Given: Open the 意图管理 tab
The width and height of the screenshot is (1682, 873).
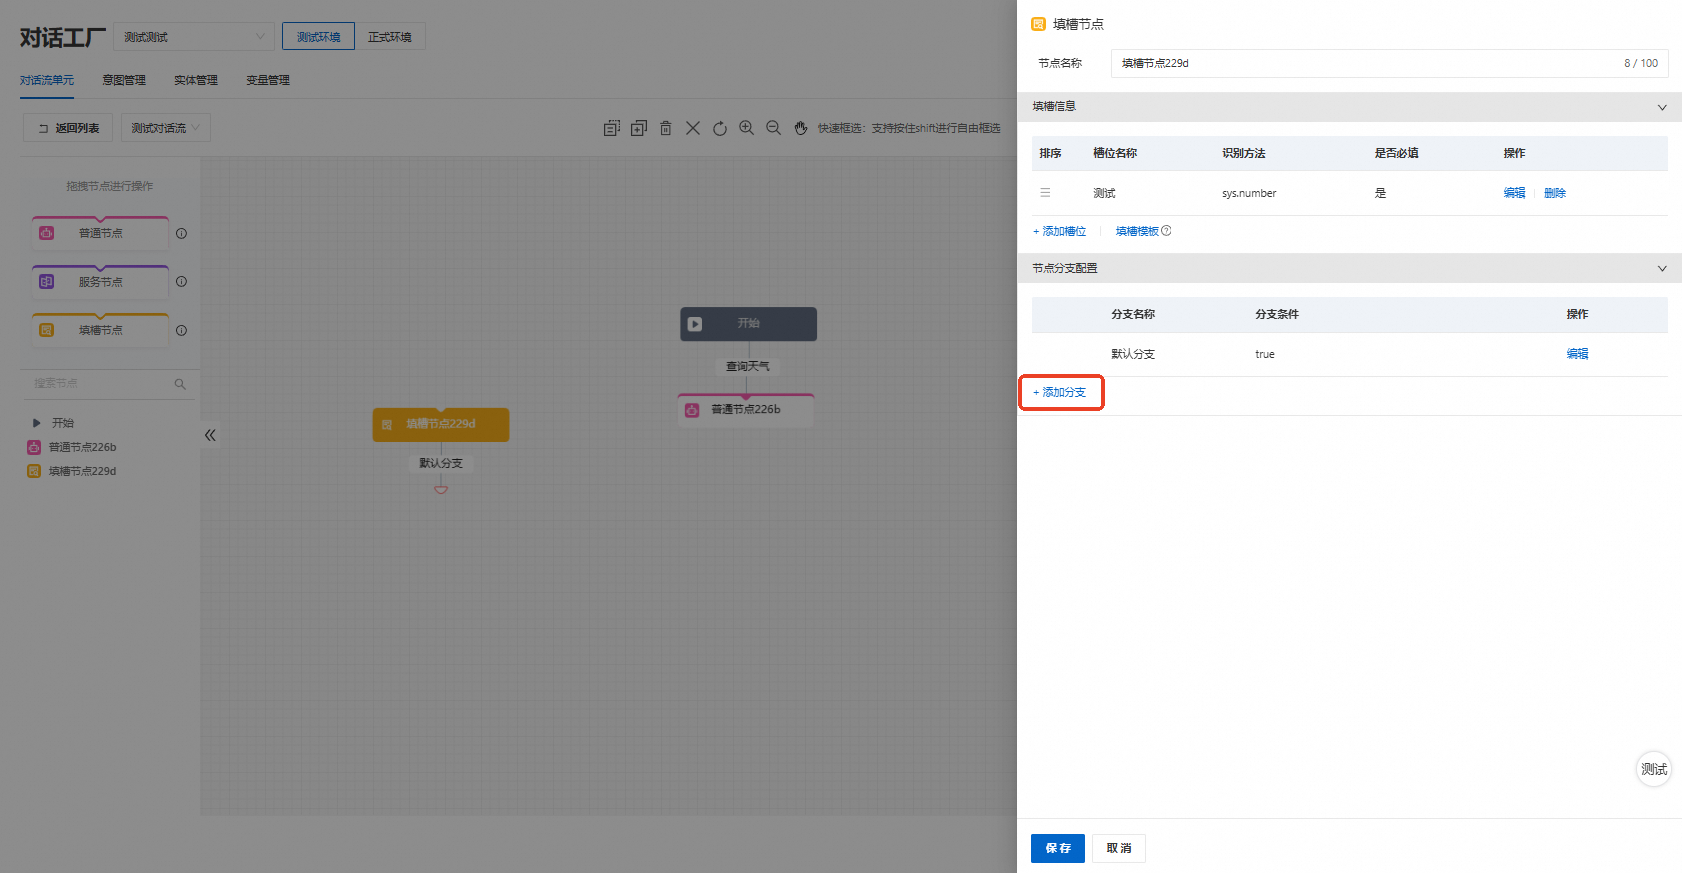Looking at the screenshot, I should (124, 80).
